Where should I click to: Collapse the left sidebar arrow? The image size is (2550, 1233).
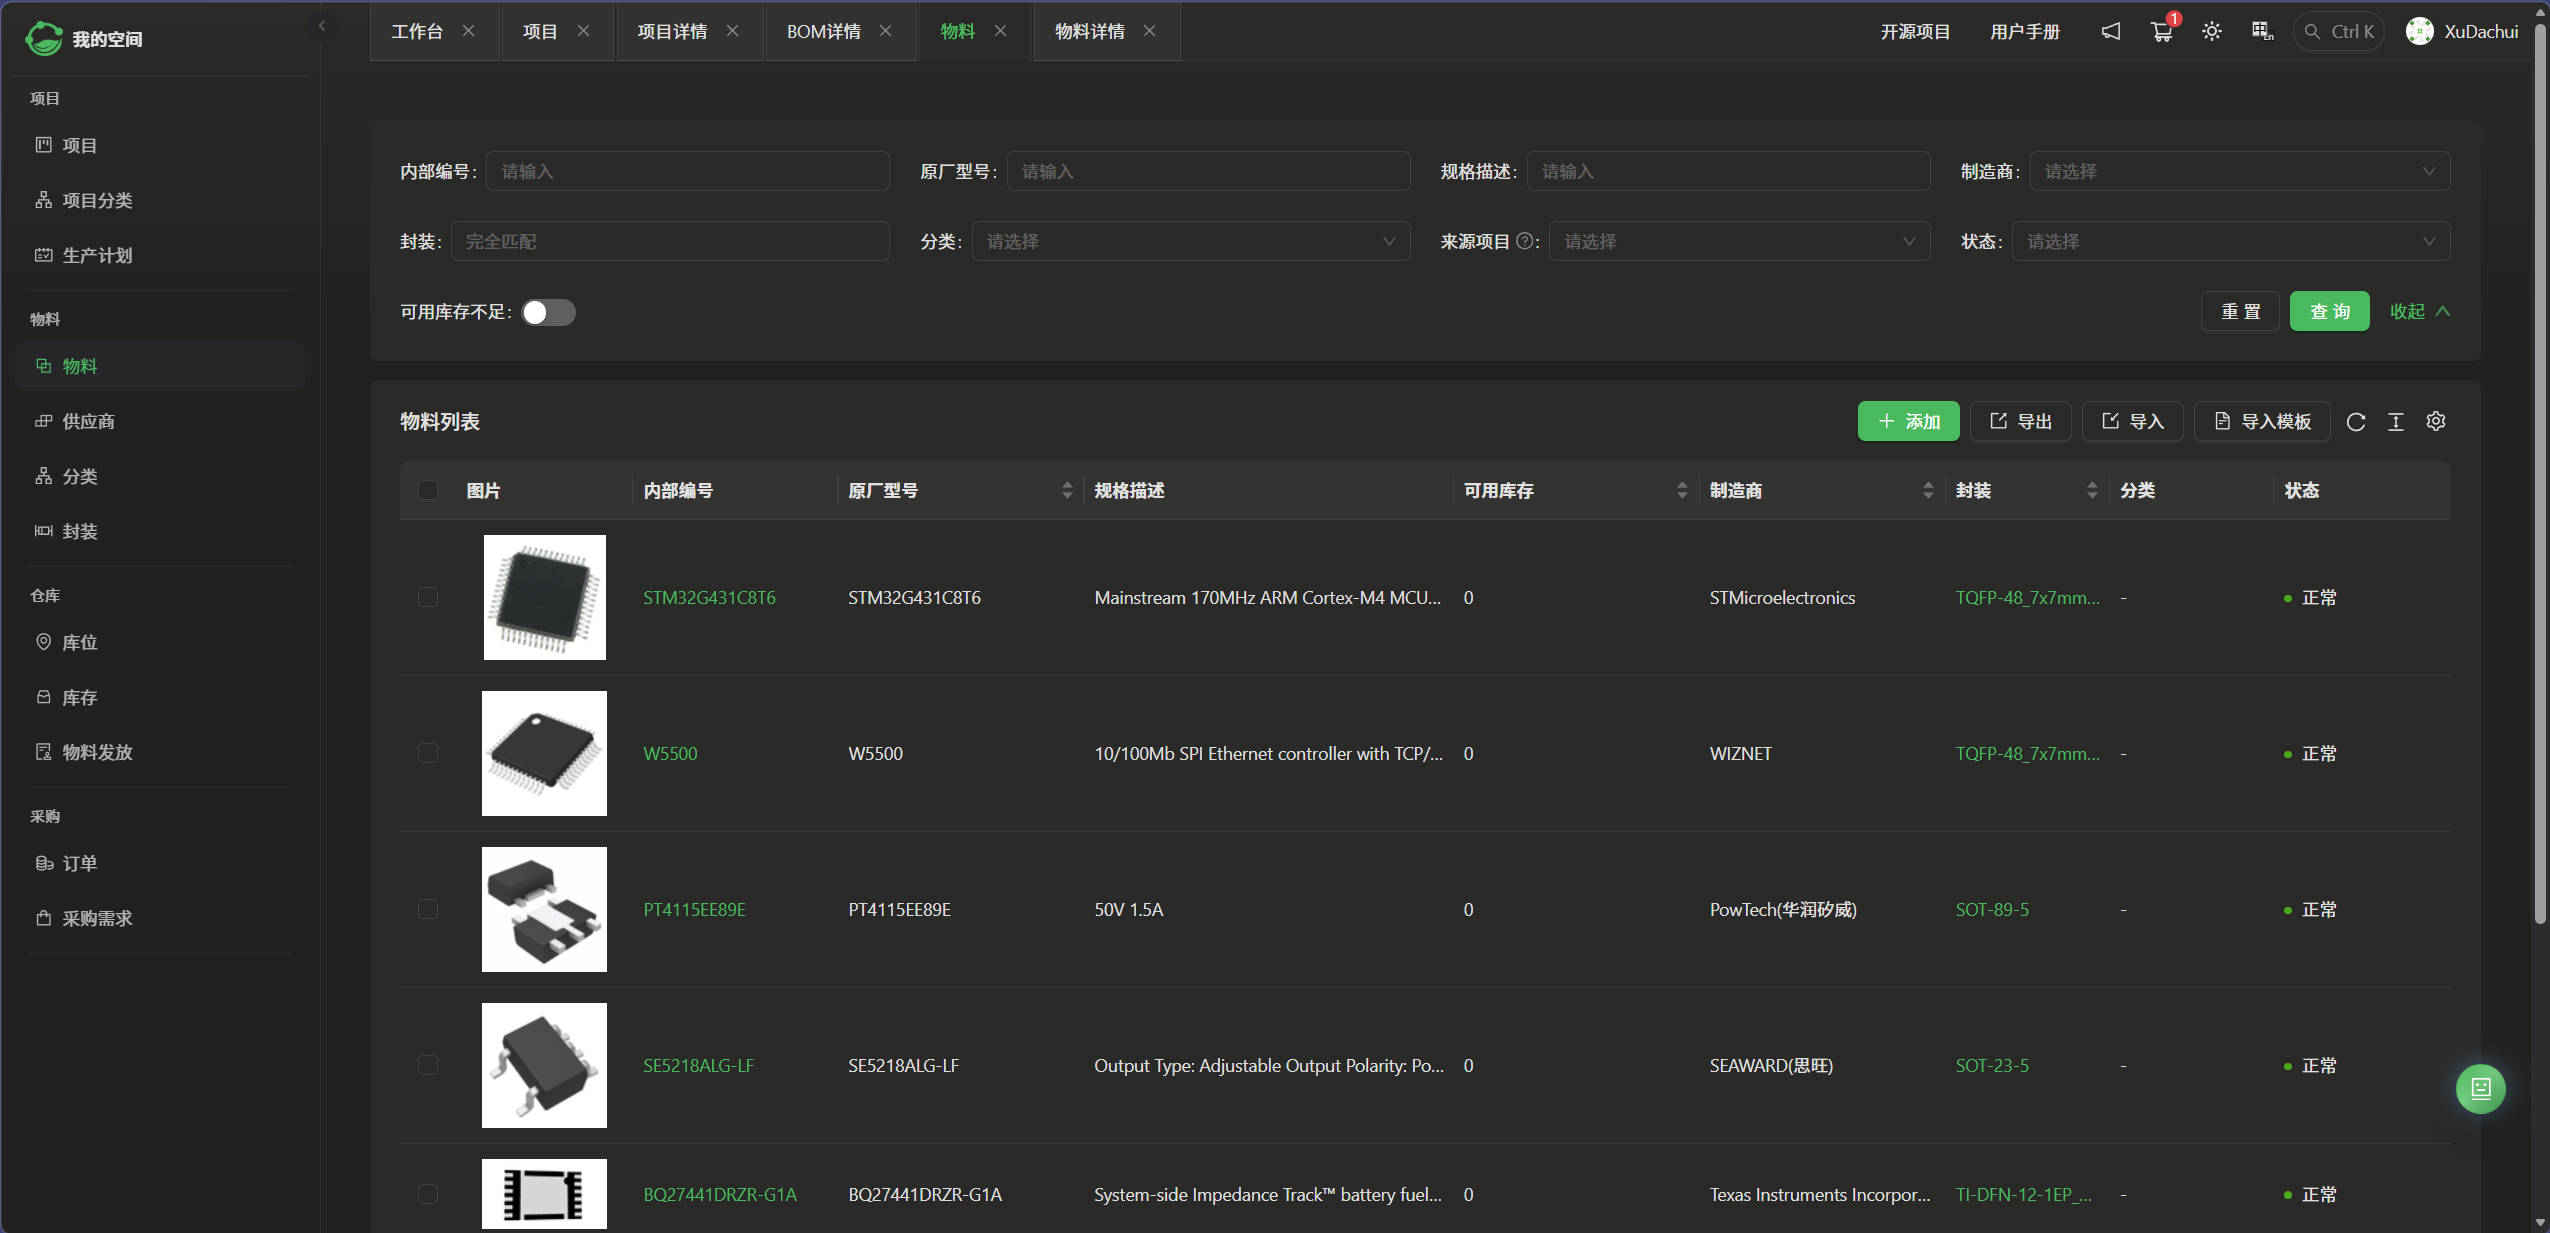(321, 26)
